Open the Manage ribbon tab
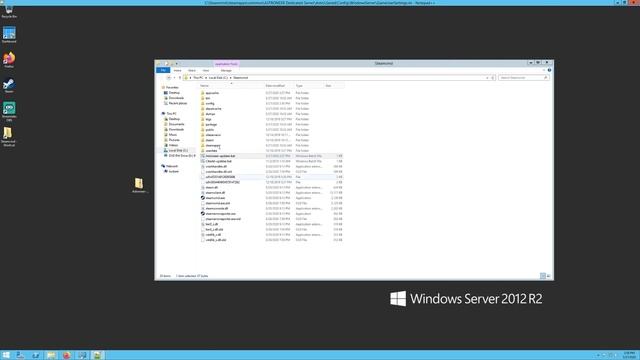 coord(226,71)
